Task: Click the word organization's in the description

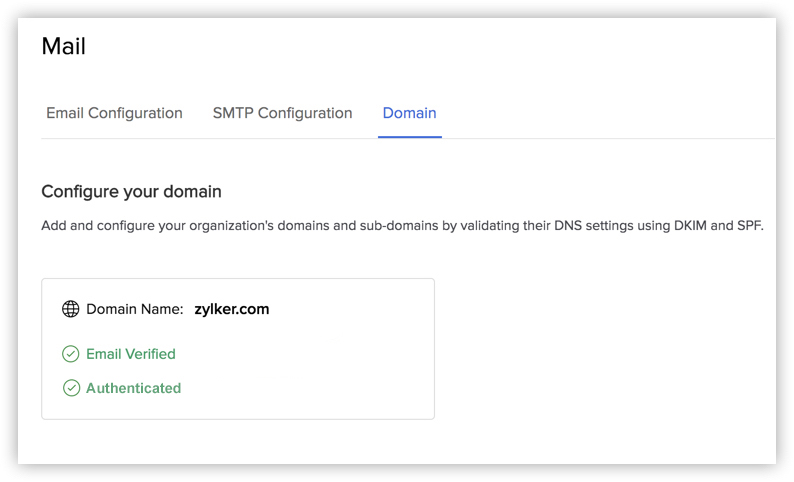Action: tap(231, 225)
